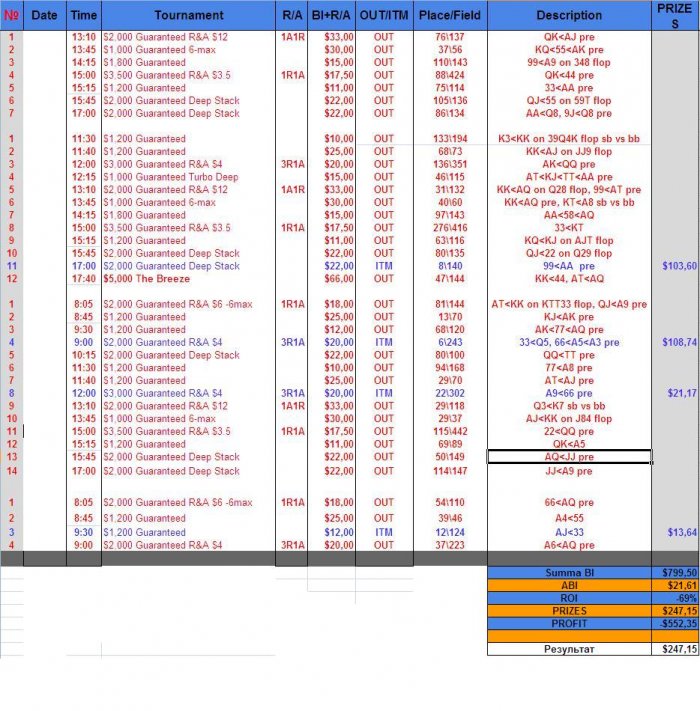
Task: Select the R/A column header
Action: pyautogui.click(x=292, y=15)
